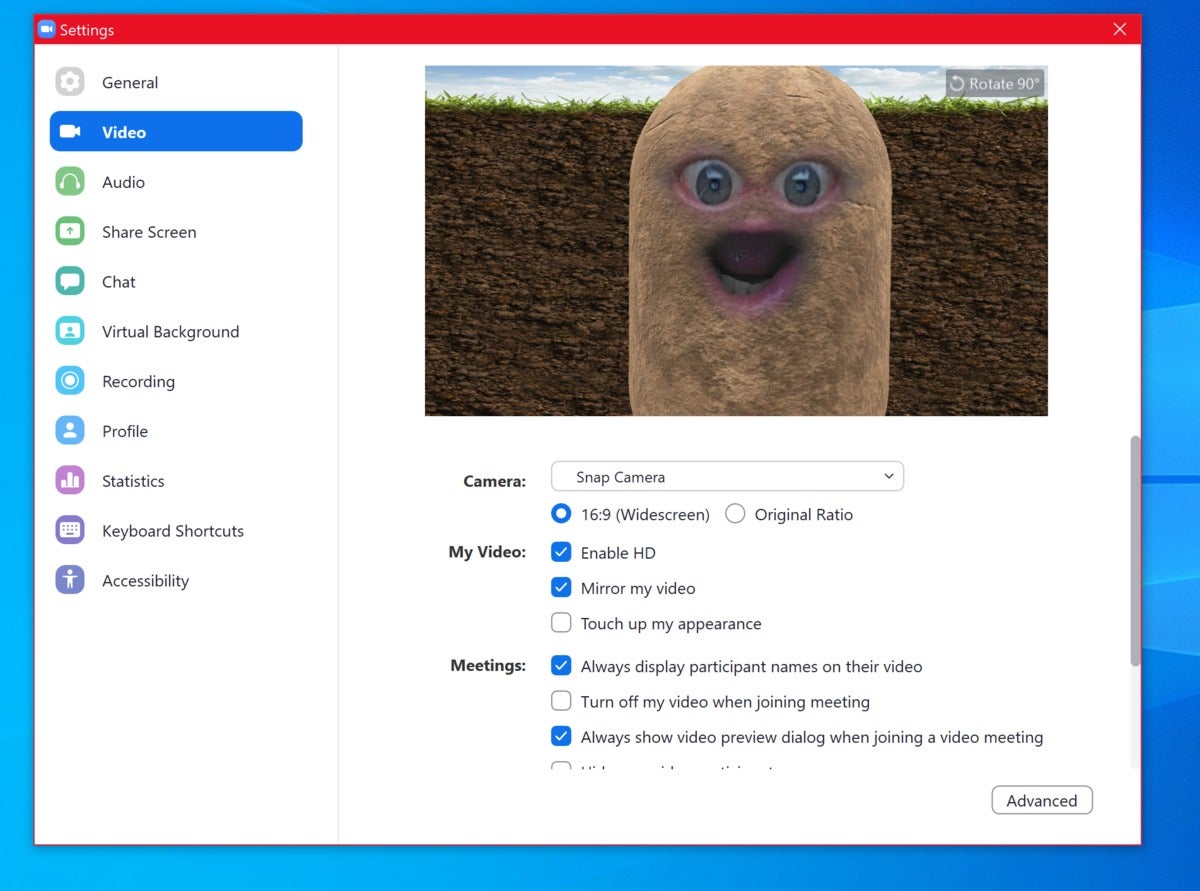Open Share Screen settings icon
Image resolution: width=1200 pixels, height=891 pixels.
(x=70, y=232)
